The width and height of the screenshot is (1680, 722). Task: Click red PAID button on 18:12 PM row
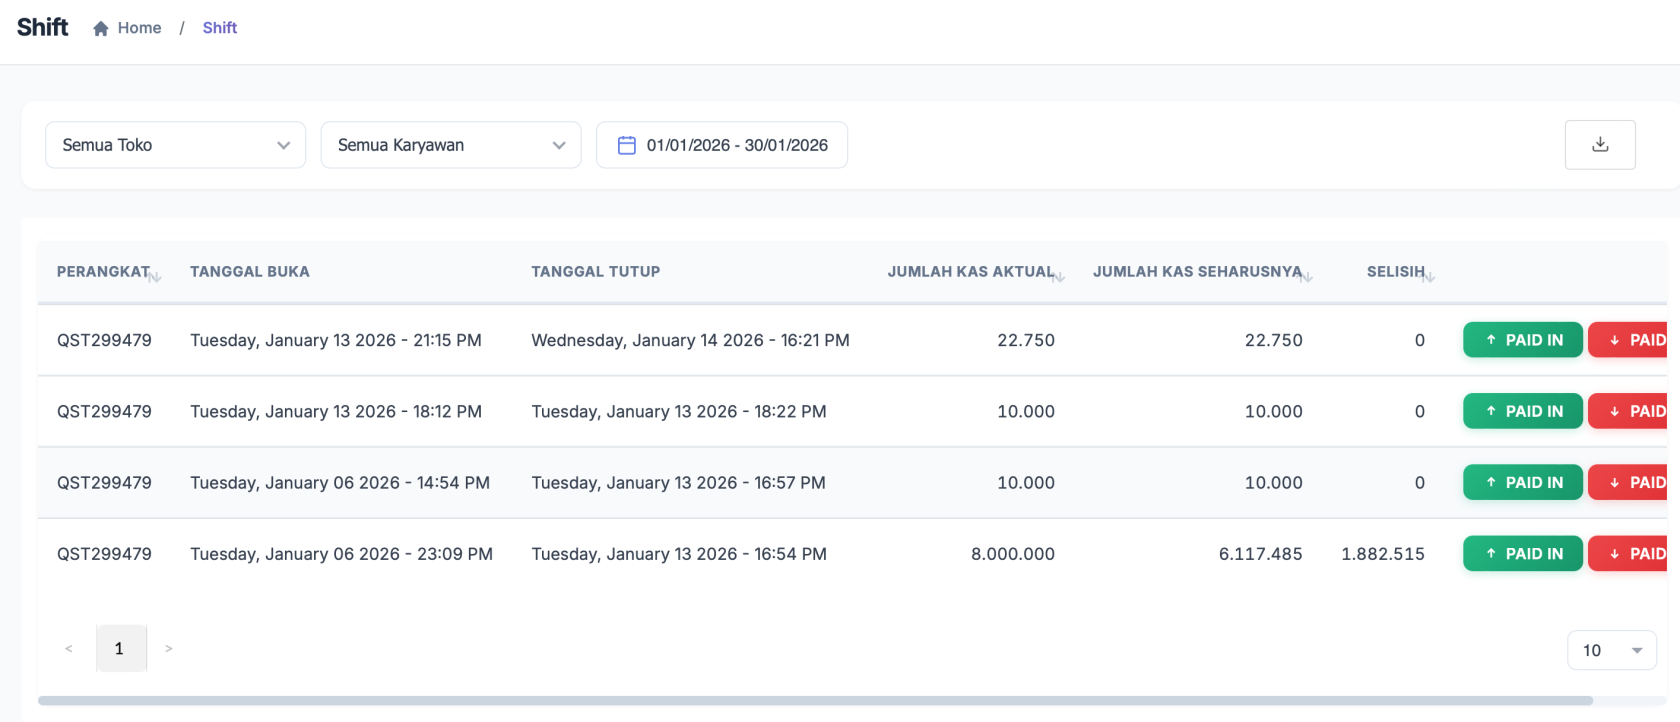(1630, 411)
